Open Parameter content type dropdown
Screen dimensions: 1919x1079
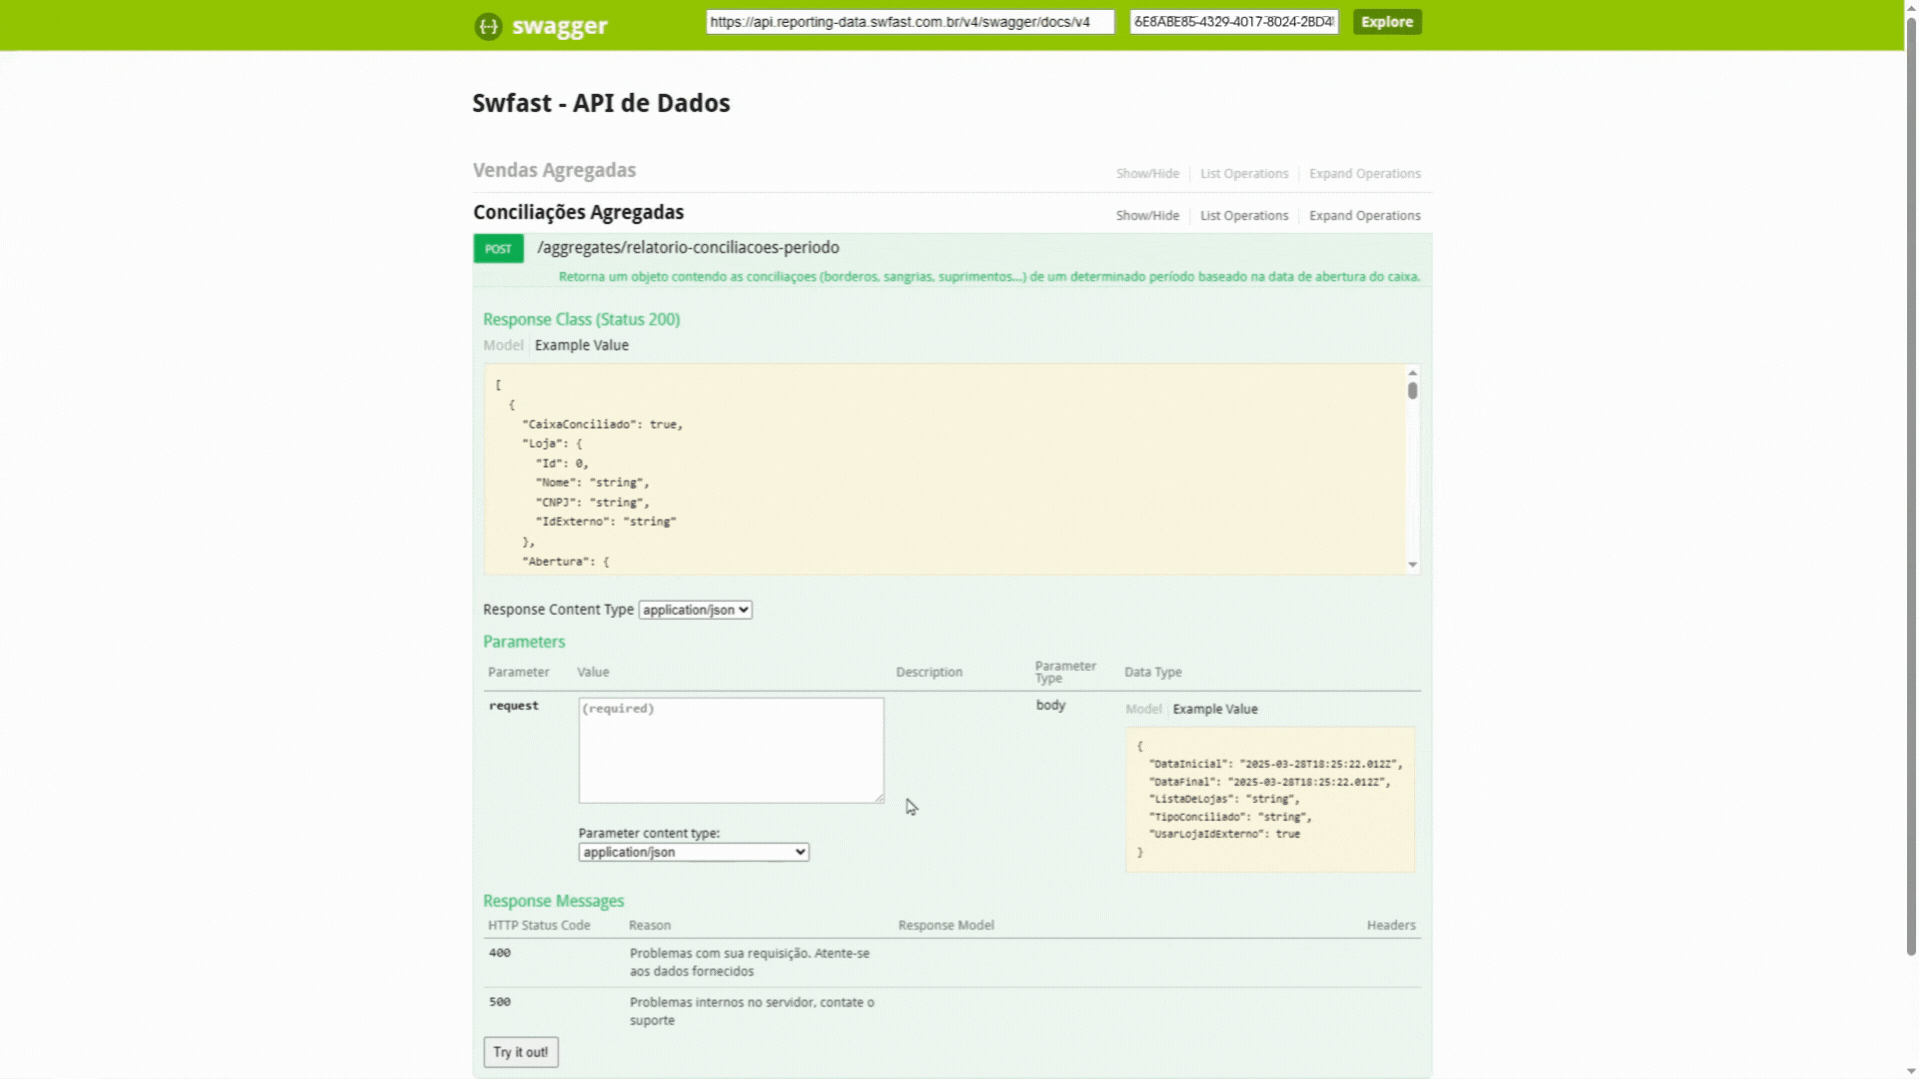[x=693, y=852]
